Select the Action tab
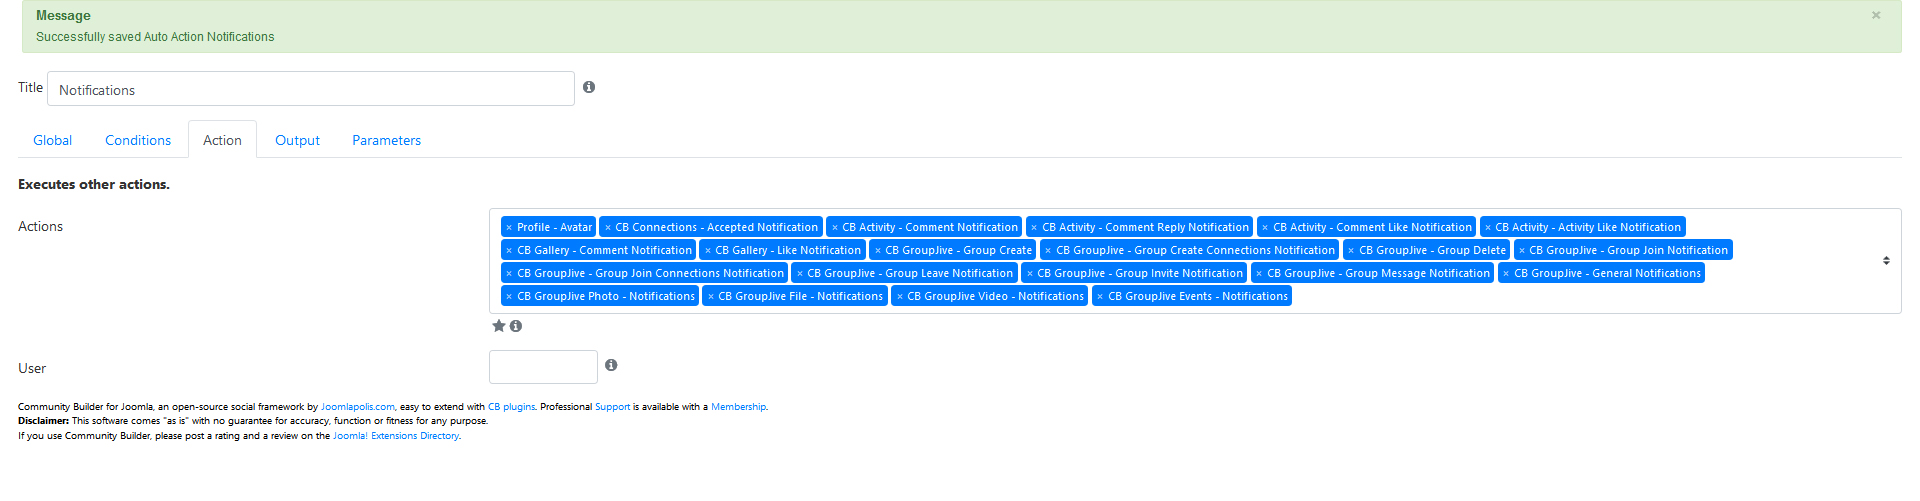Screen dimensions: 1920x501 [x=222, y=140]
